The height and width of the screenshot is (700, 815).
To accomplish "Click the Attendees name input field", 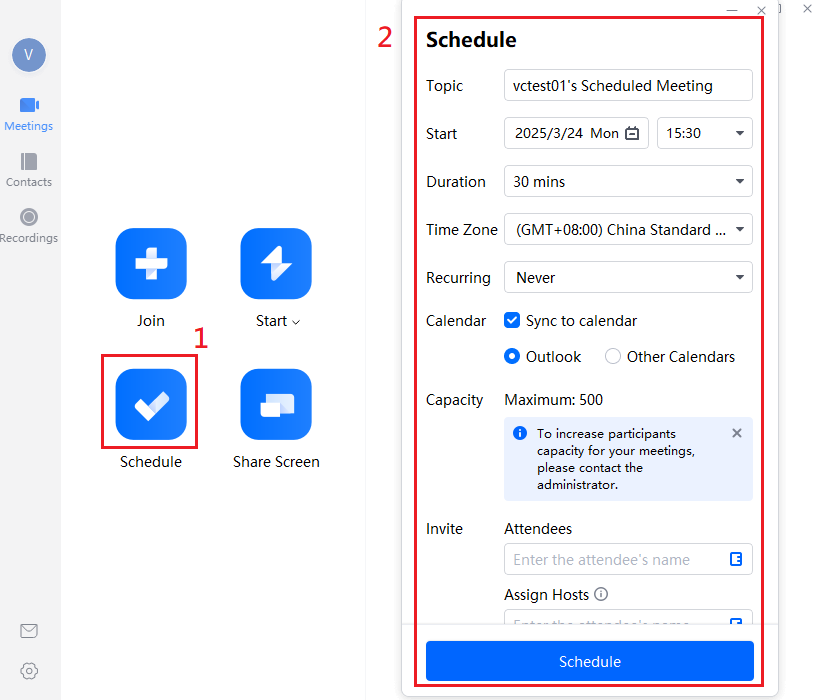I will (x=628, y=559).
